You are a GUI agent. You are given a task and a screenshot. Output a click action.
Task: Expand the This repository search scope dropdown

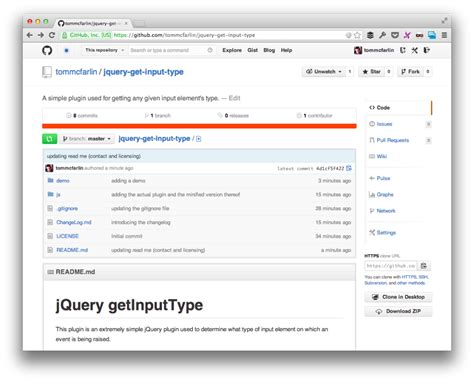click(x=104, y=50)
